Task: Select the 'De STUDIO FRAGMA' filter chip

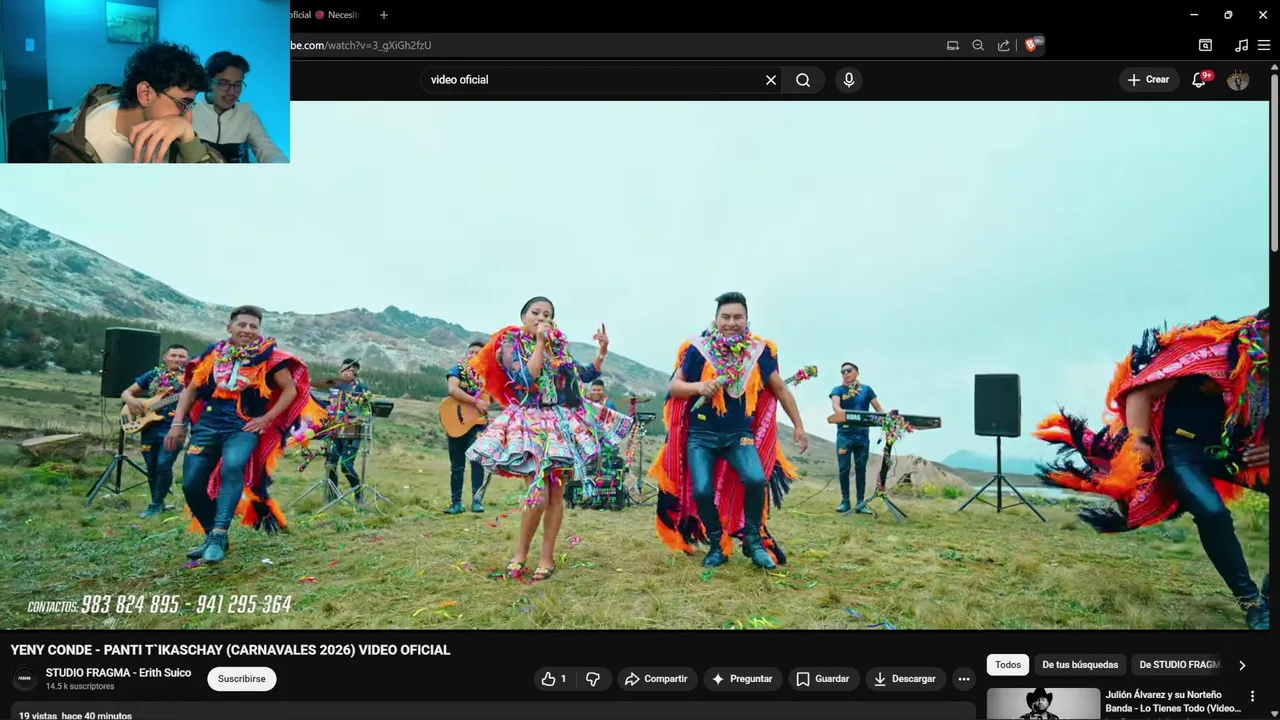Action: coord(1179,665)
